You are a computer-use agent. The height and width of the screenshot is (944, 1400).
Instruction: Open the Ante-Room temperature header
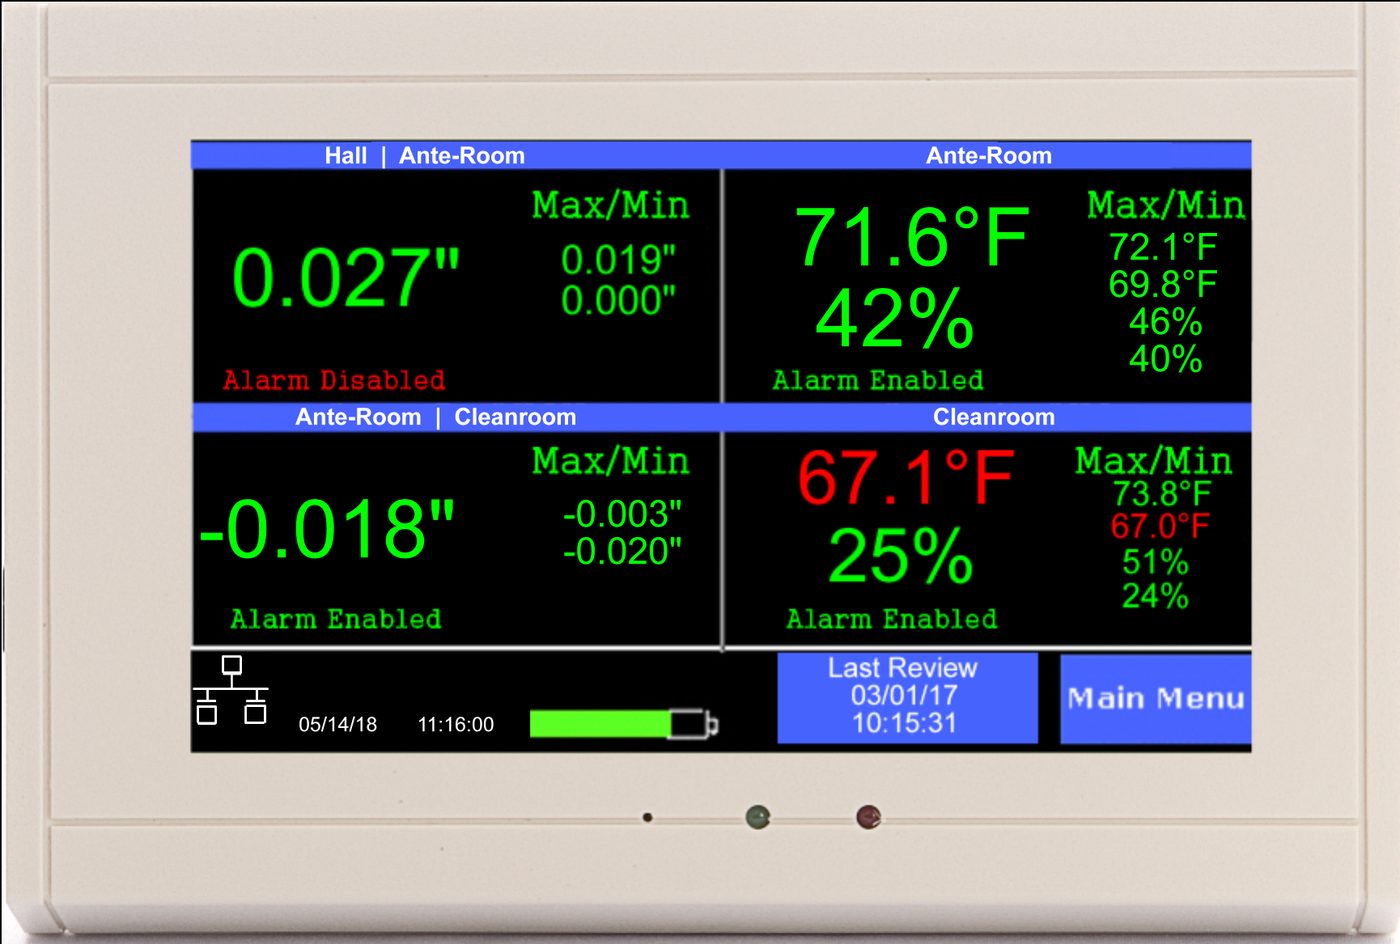point(987,156)
